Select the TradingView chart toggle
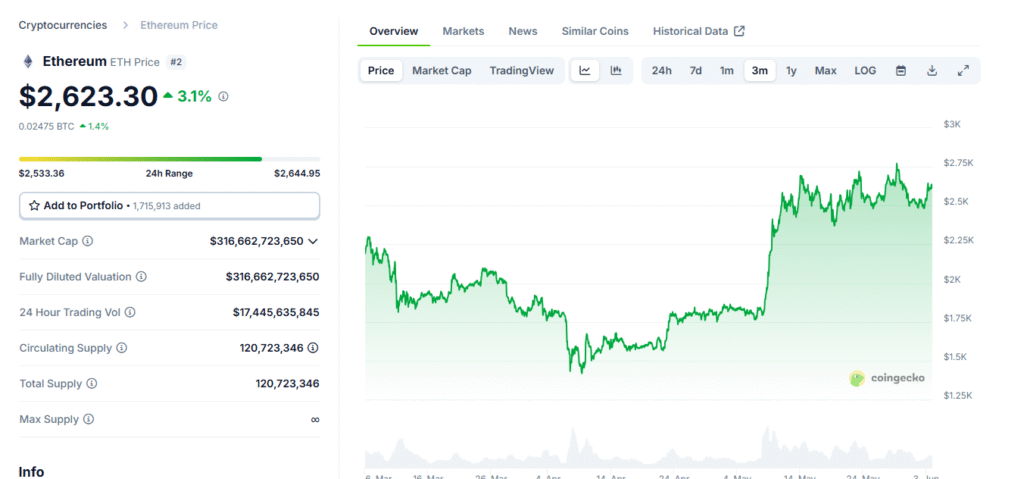Image resolution: width=1024 pixels, height=479 pixels. [522, 71]
